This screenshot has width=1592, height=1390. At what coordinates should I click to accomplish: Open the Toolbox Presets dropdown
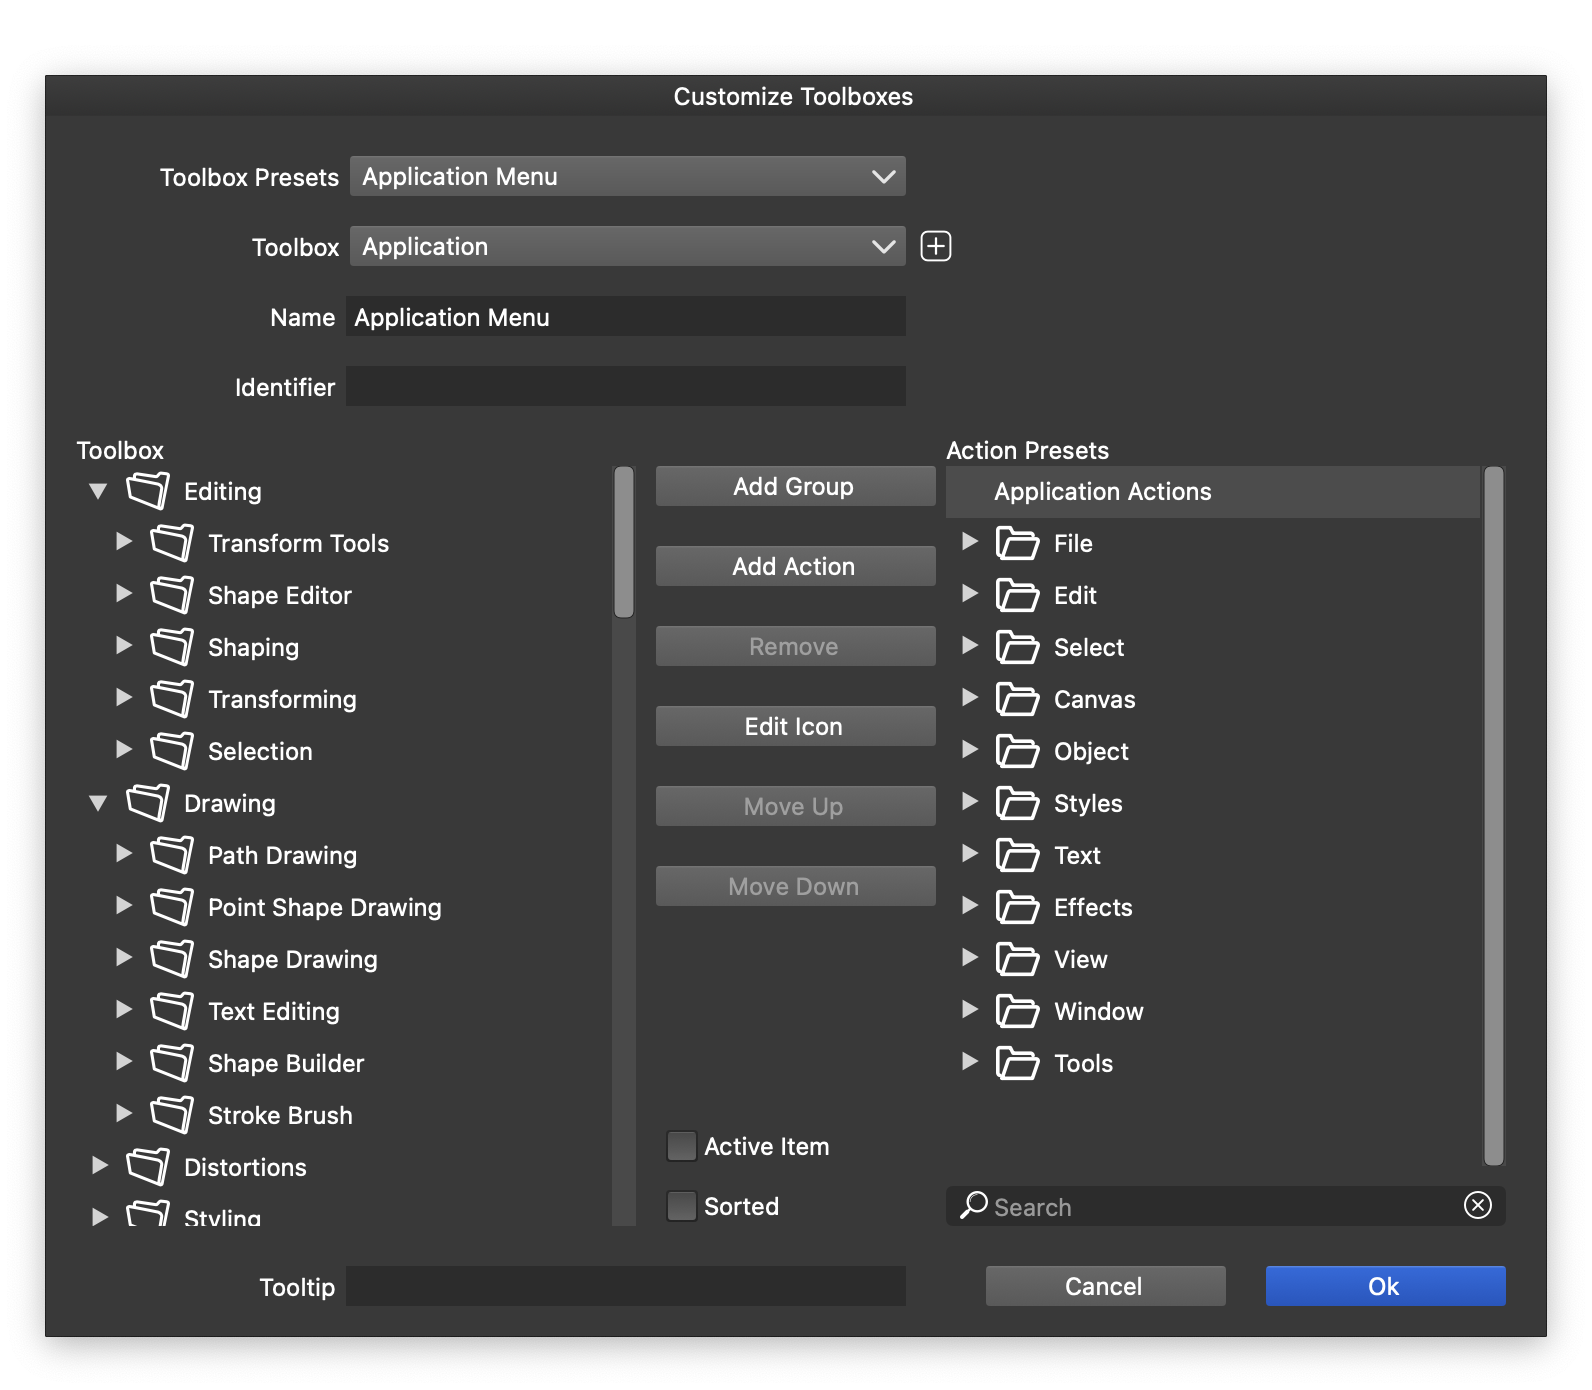click(x=627, y=176)
